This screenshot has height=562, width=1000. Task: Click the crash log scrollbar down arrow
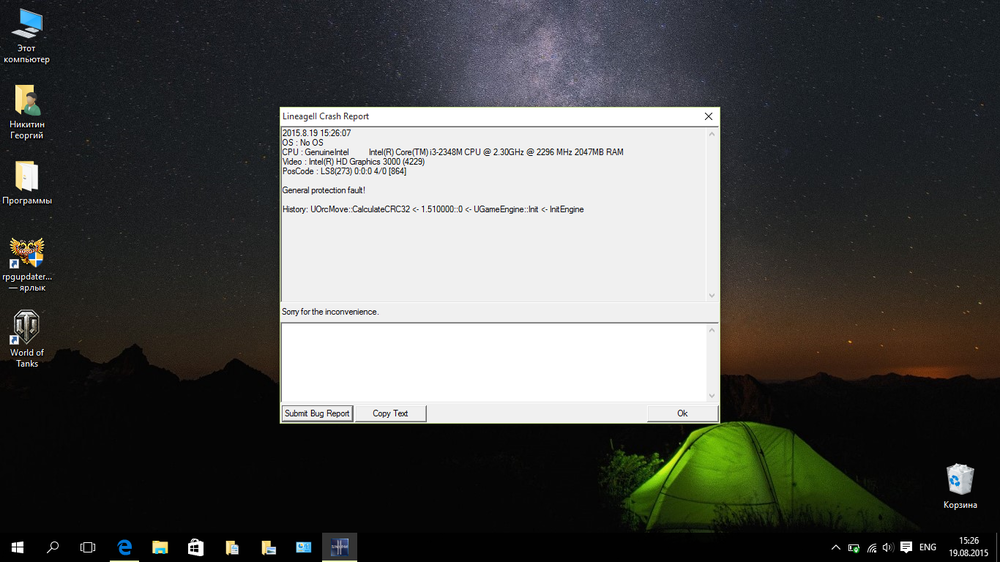point(712,295)
